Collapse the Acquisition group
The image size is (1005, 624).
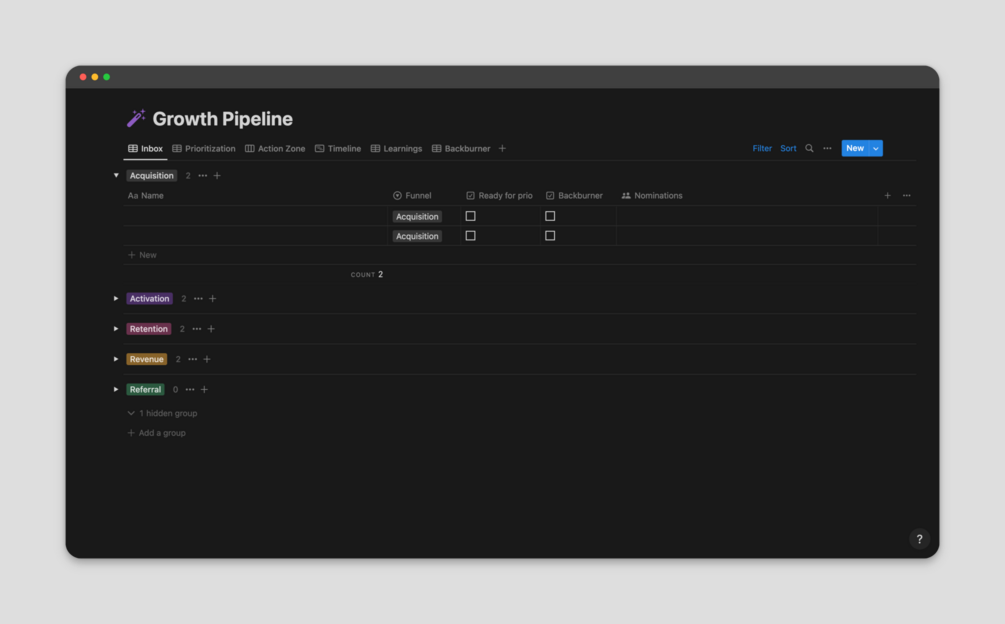116,176
